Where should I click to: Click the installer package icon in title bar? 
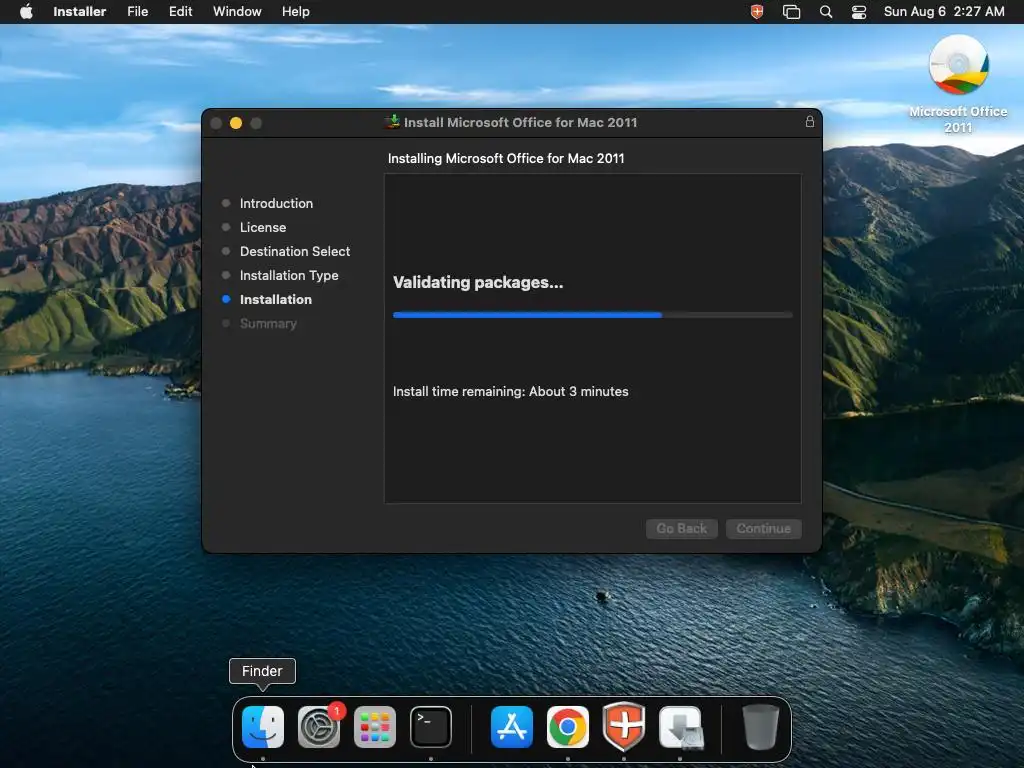[392, 121]
